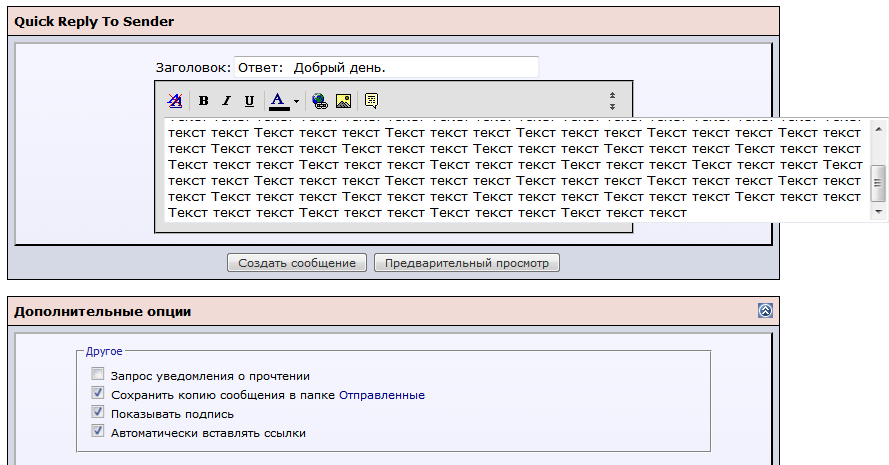The image size is (889, 465).
Task: Click the Insert Link globe icon
Action: pos(320,101)
